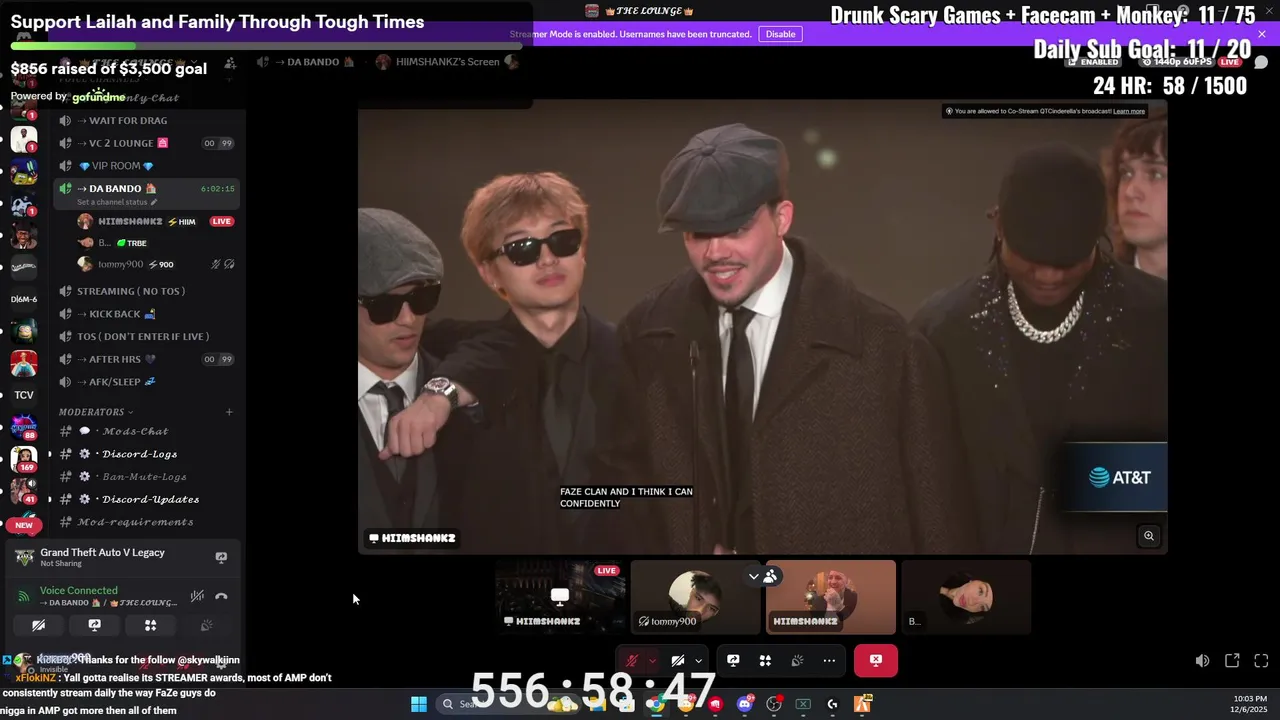The image size is (1280, 720).
Task: Open the WAIT FOR DRAG voice channel
Action: click(147, 120)
